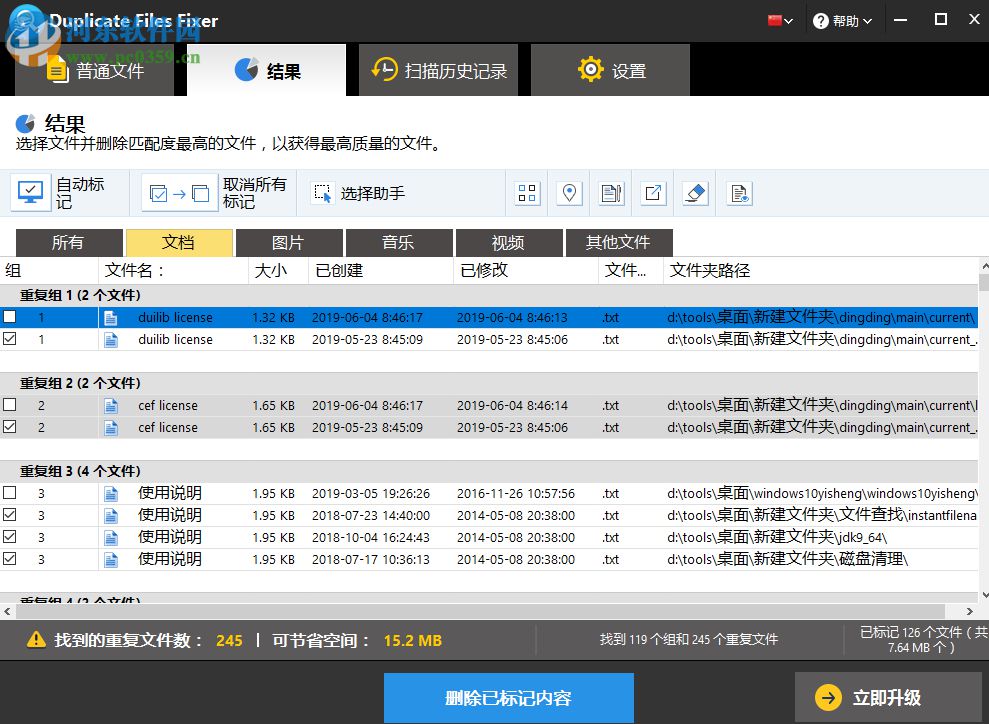The height and width of the screenshot is (724, 989).
Task: Click the 立即升级 upgrade button
Action: [888, 697]
